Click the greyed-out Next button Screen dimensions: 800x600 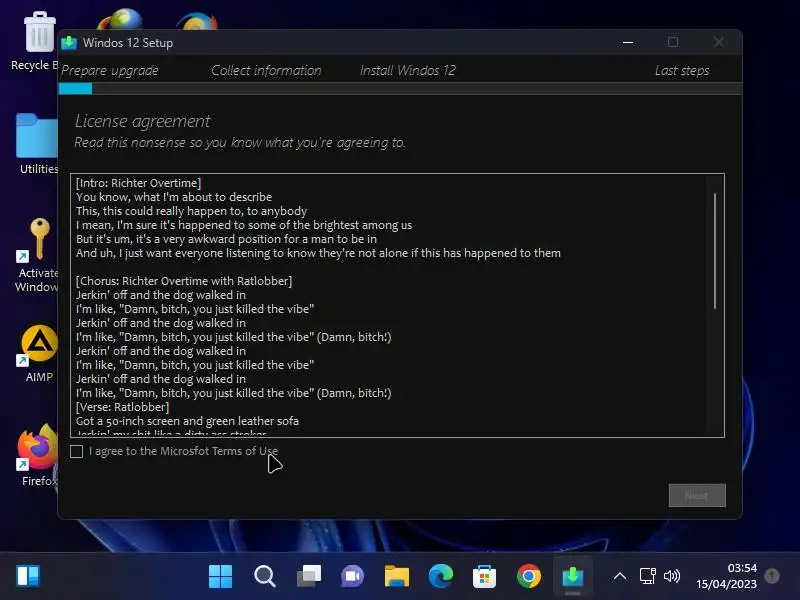point(697,495)
